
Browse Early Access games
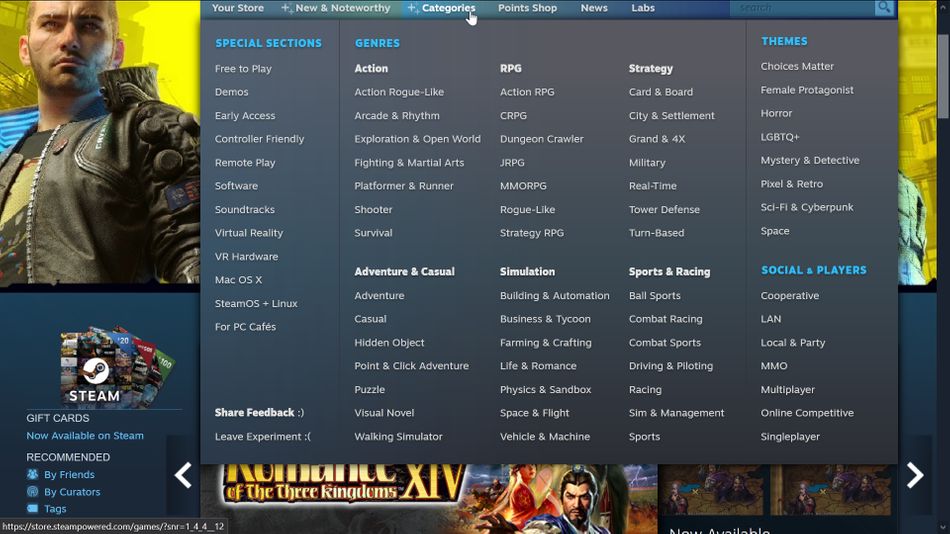[245, 116]
